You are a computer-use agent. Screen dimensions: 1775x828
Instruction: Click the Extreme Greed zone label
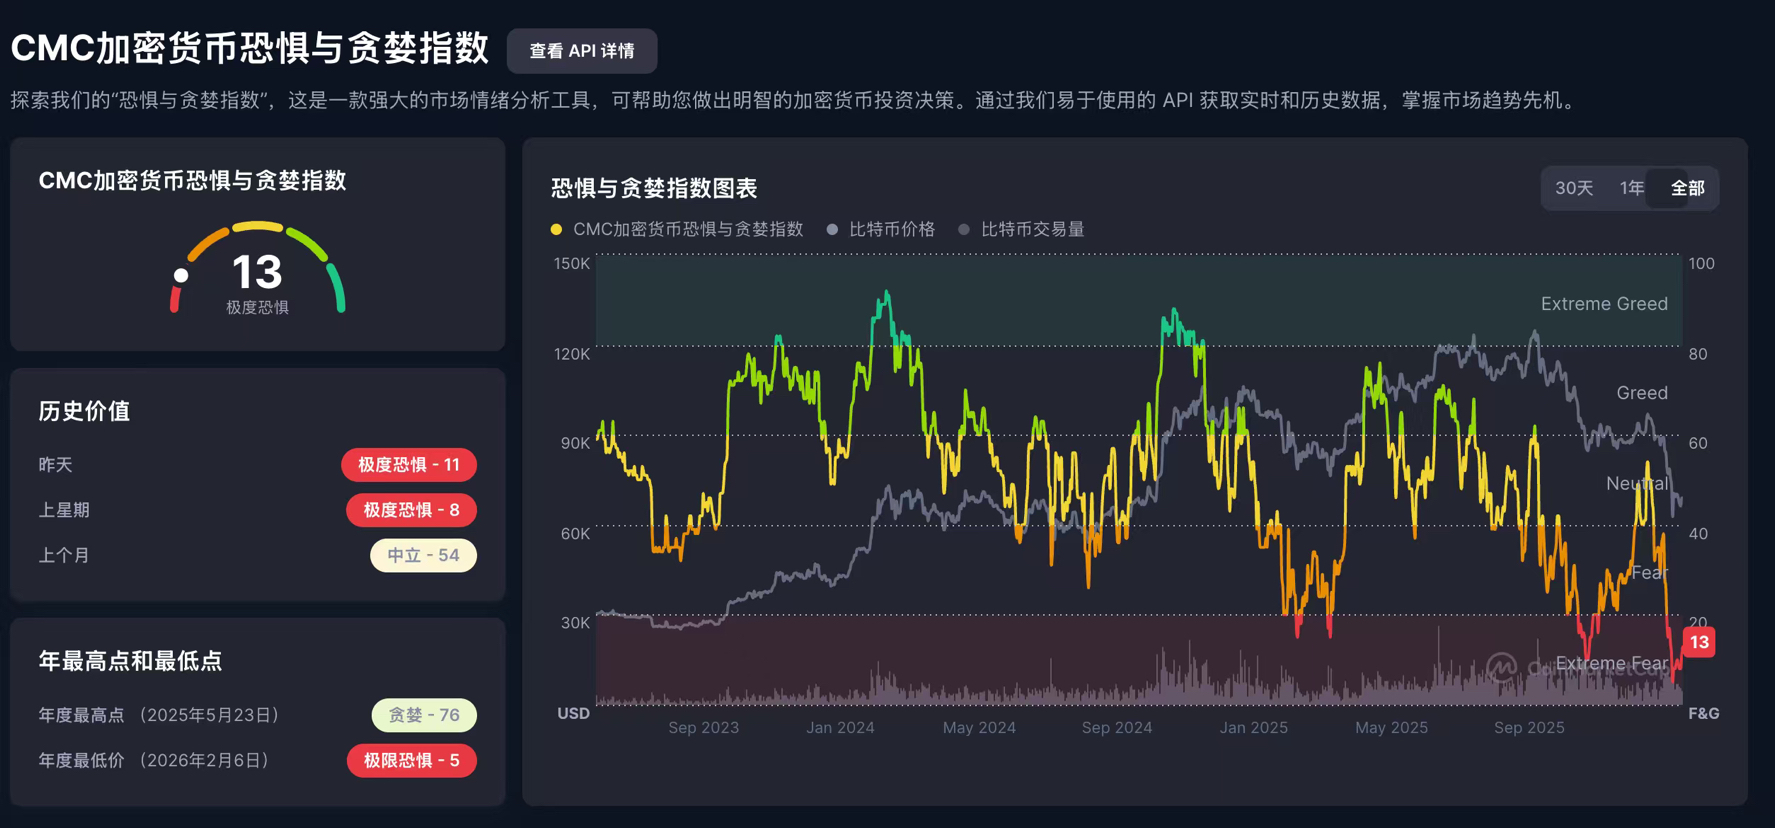point(1604,304)
